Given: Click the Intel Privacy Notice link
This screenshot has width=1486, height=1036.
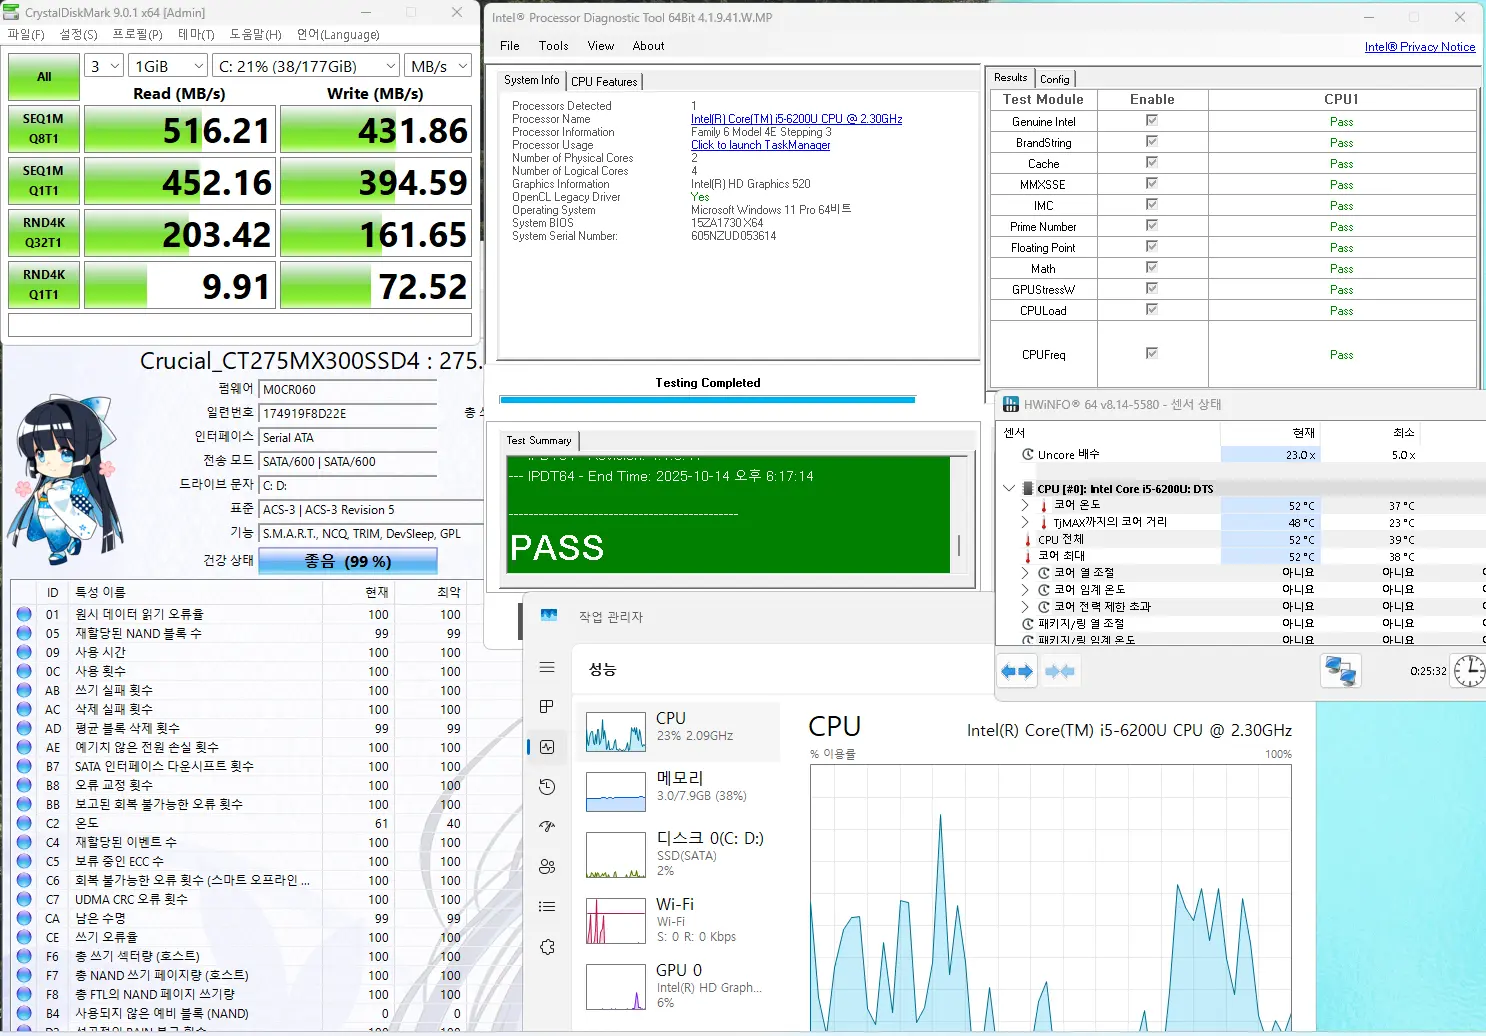Looking at the screenshot, I should pyautogui.click(x=1419, y=47).
